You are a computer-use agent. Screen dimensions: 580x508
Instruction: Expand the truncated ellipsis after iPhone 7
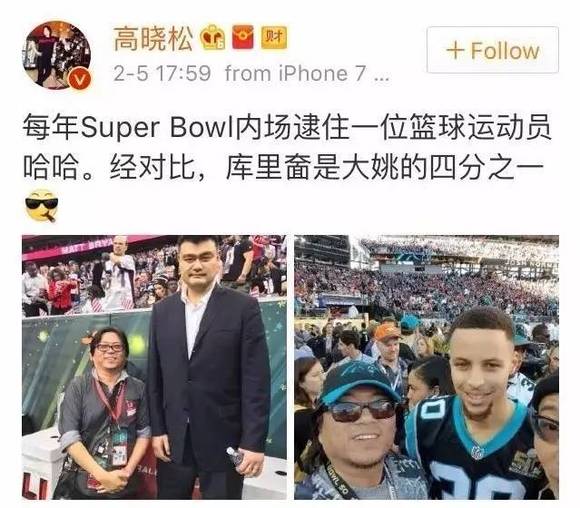pyautogui.click(x=381, y=78)
